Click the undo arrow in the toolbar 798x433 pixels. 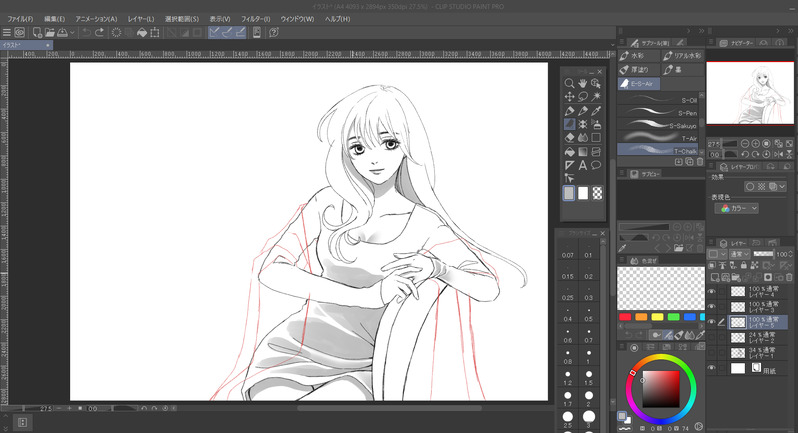point(85,32)
